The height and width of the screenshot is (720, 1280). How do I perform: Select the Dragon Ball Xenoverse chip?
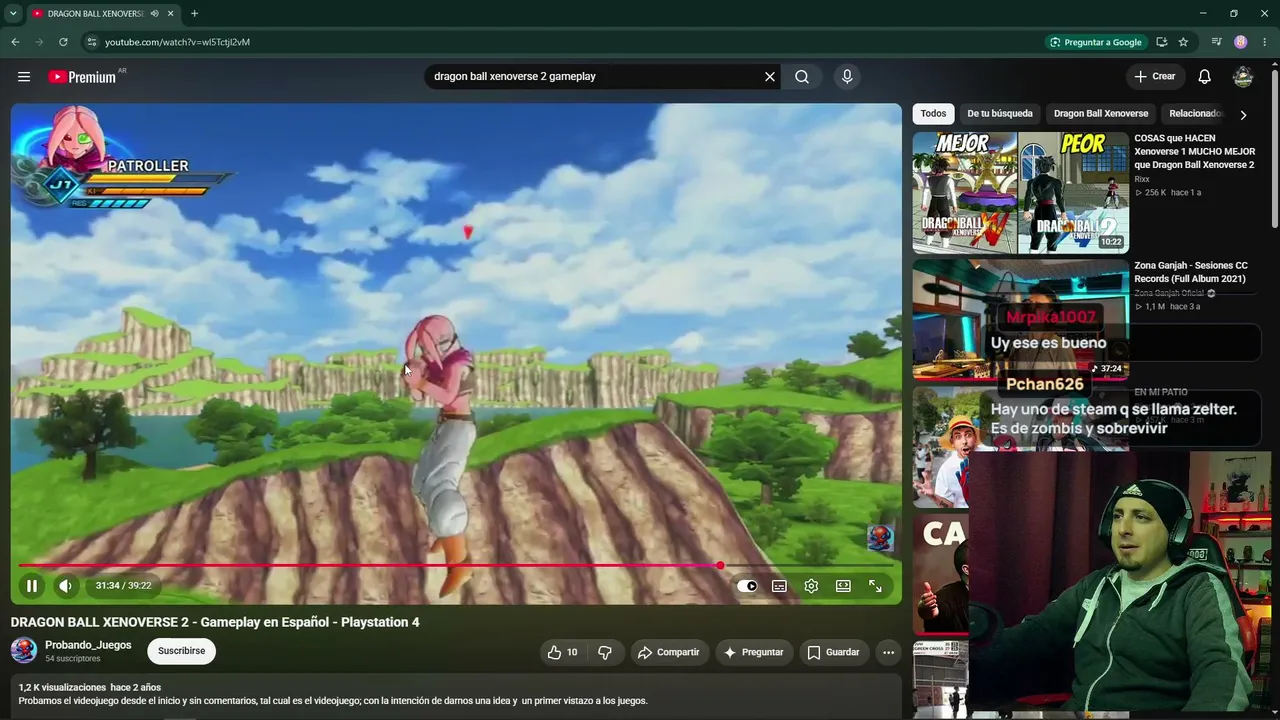pos(1101,114)
